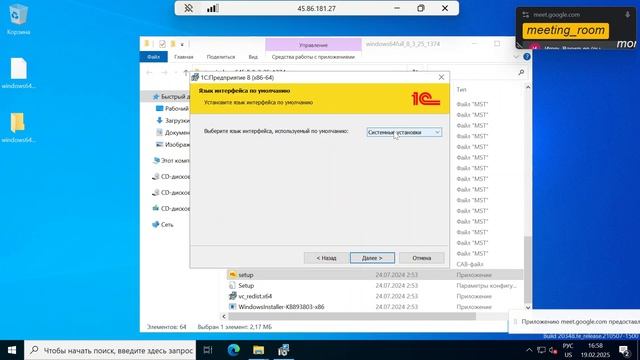The height and width of the screenshot is (360, 640).
Task: Click Выбран 1 элемент: 2,17 МБ status
Action: [234, 327]
